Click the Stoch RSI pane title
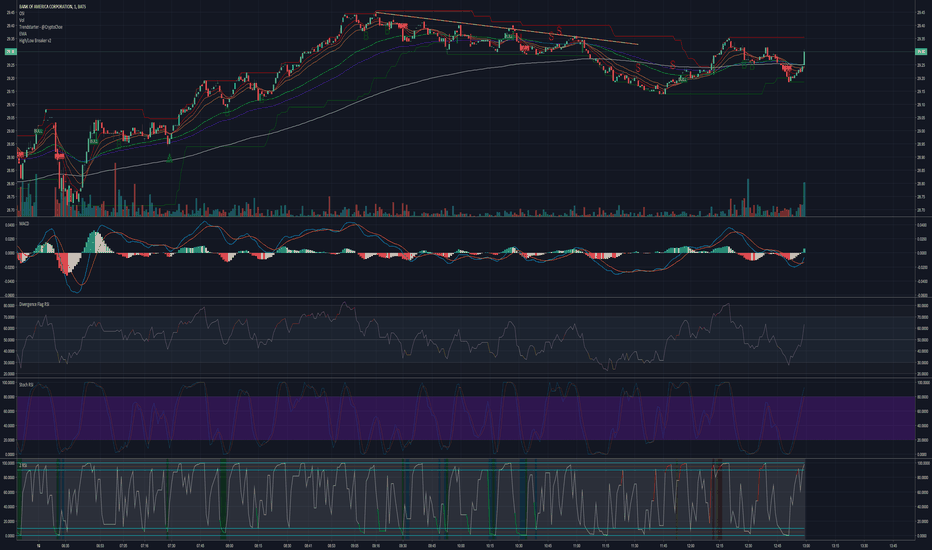The image size is (932, 550). pyautogui.click(x=26, y=385)
